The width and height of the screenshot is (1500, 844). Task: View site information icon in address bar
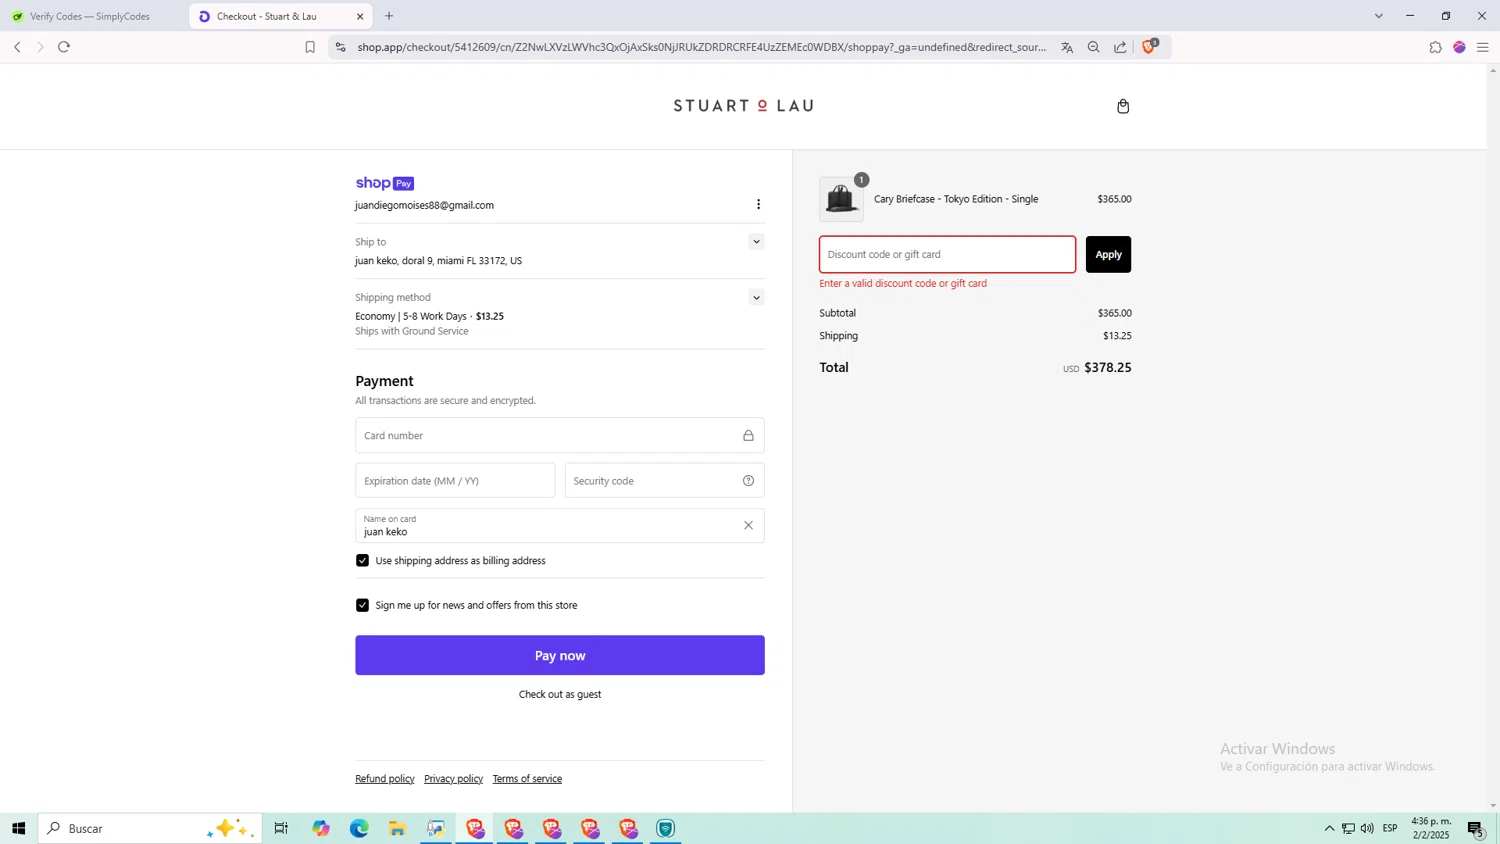coord(340,47)
